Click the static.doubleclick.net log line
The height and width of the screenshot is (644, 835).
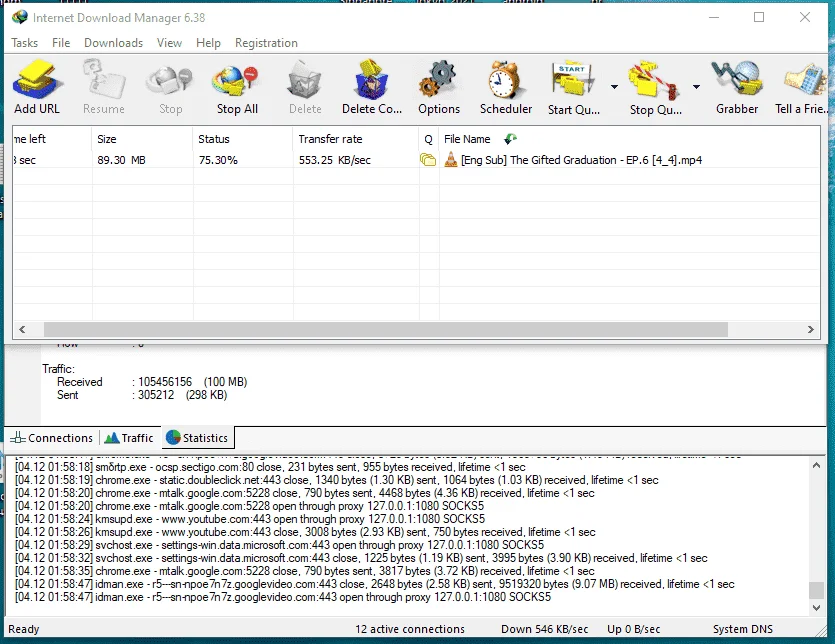[337, 480]
